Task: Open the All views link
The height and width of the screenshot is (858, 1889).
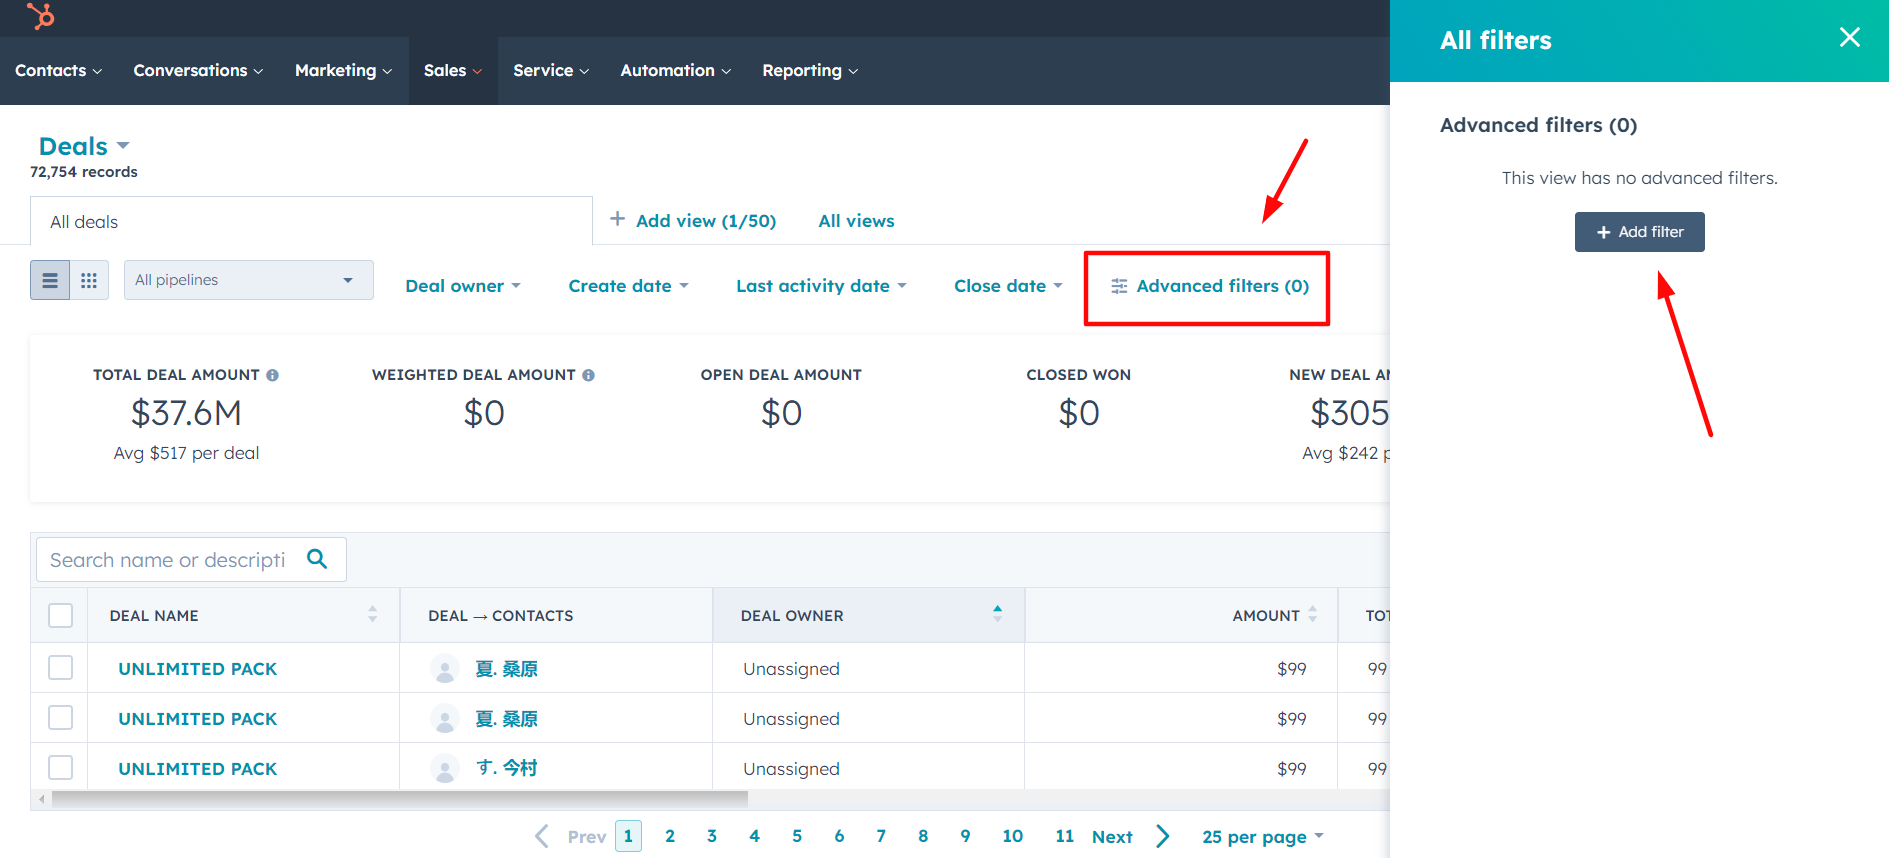Action: point(856,221)
